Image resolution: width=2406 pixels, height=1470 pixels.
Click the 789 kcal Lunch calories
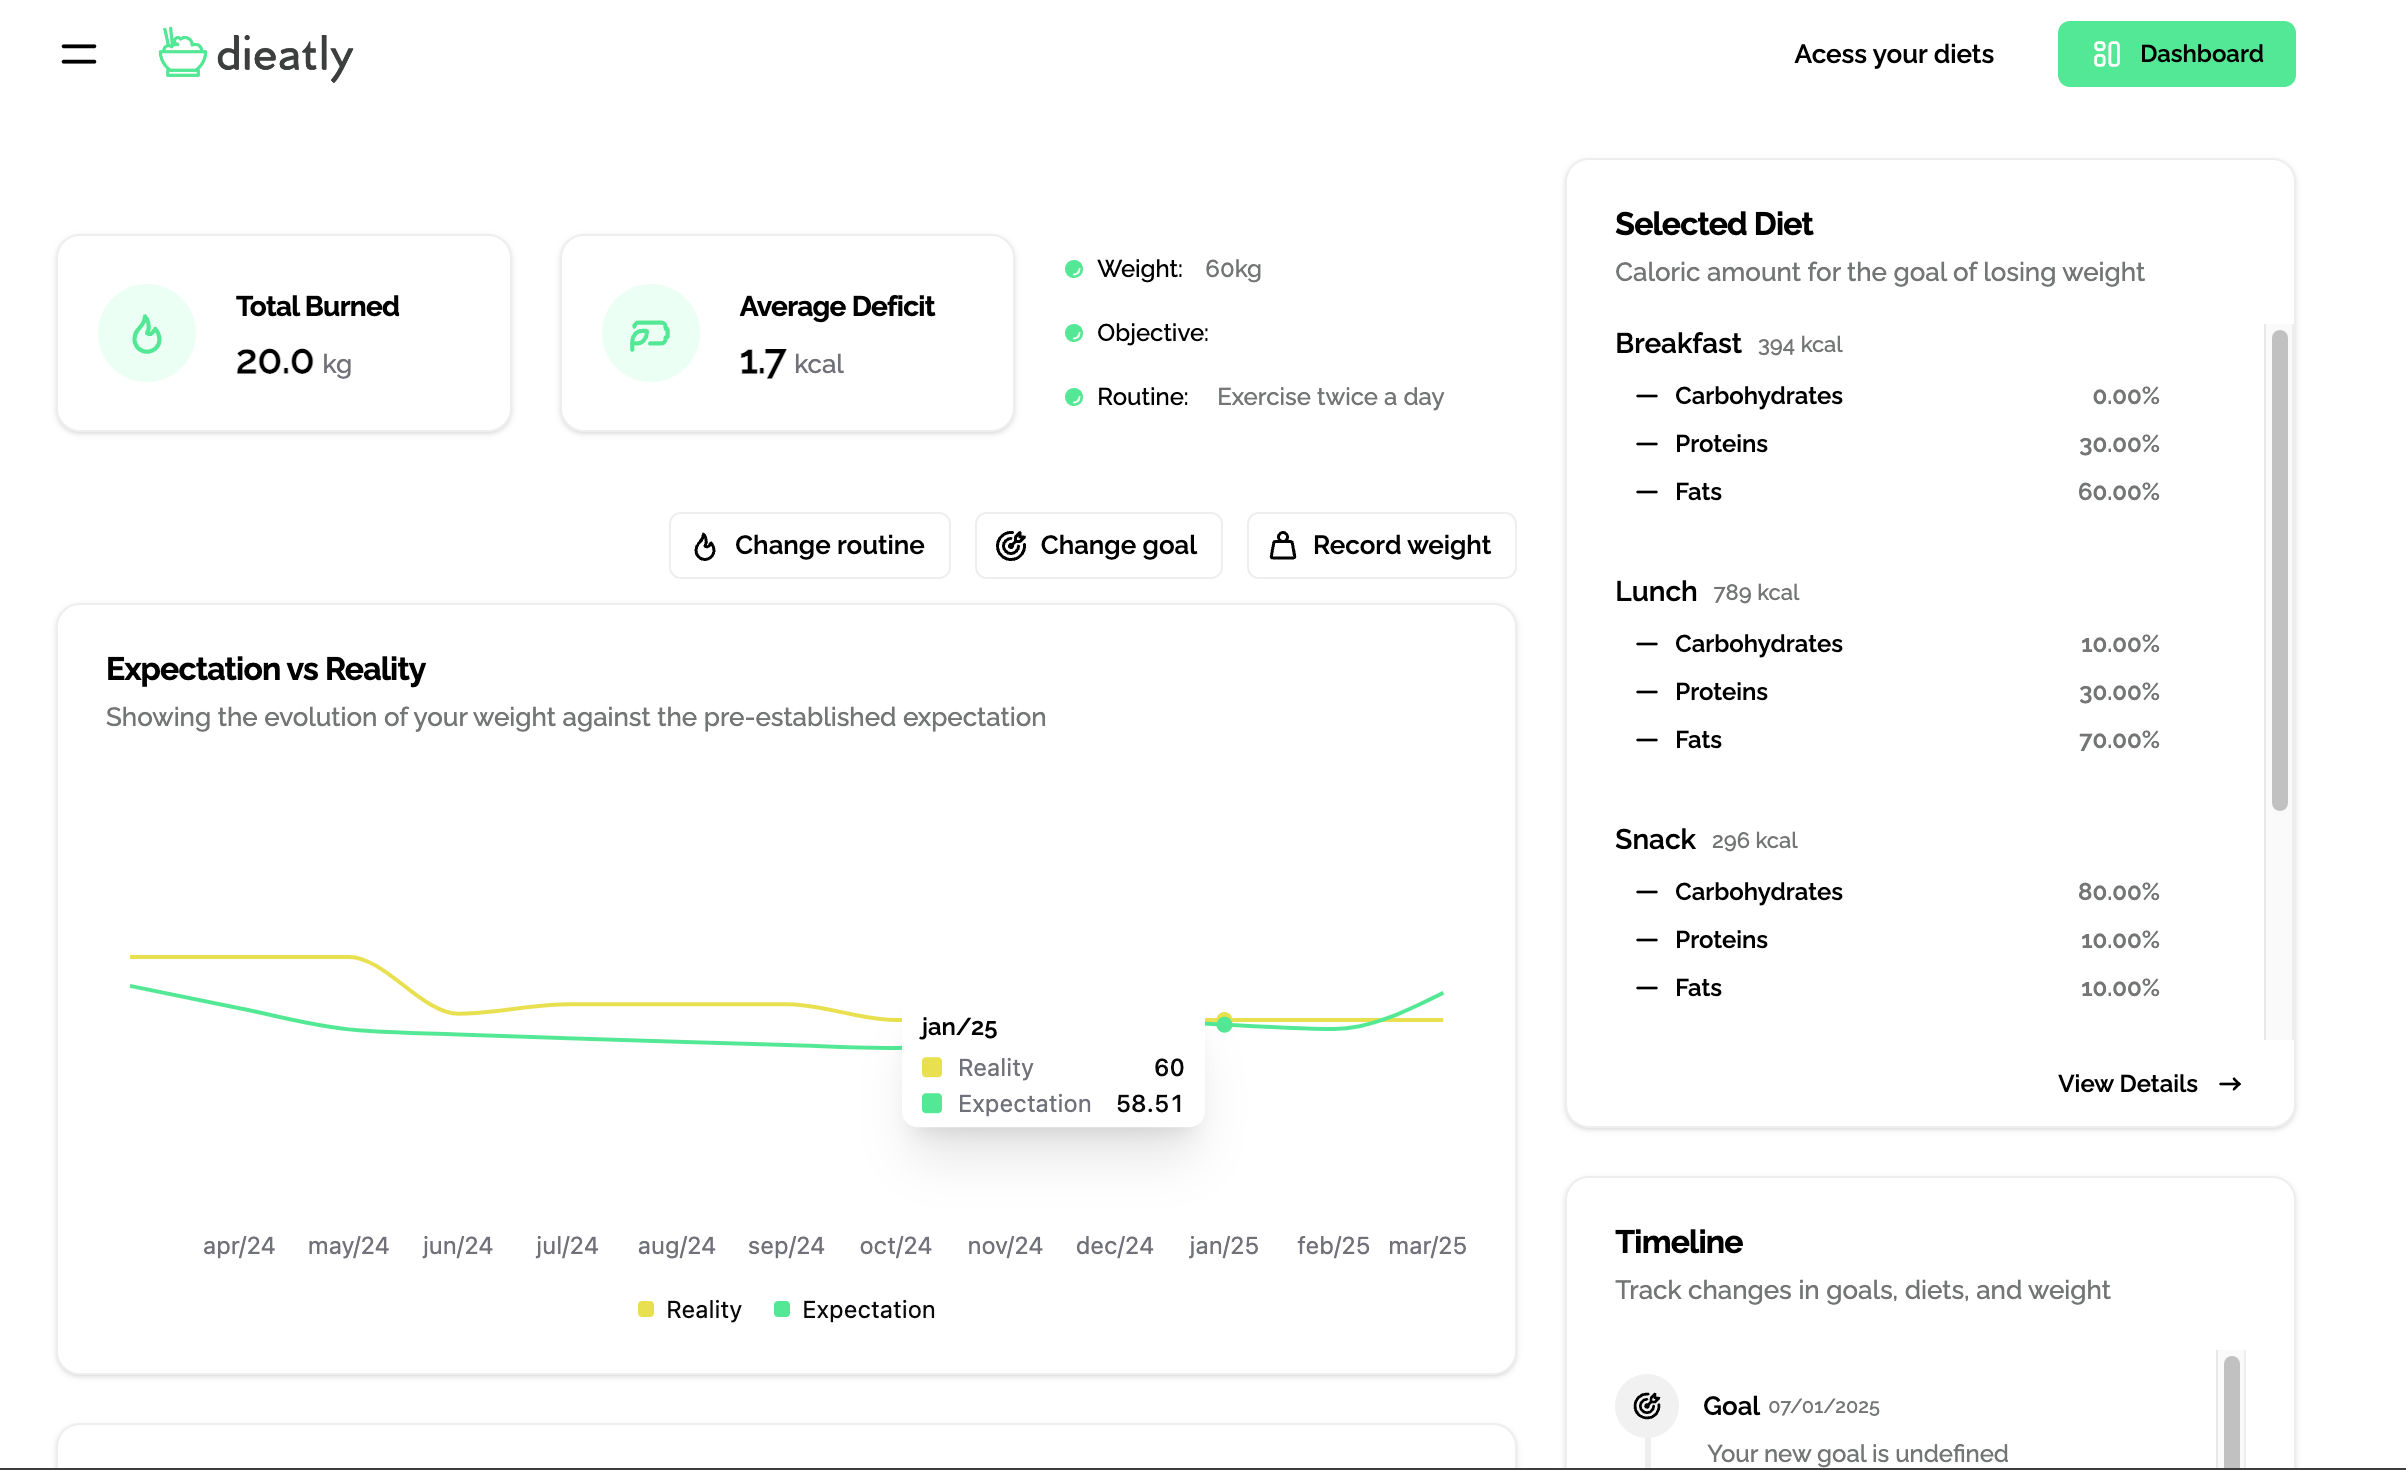[1755, 593]
